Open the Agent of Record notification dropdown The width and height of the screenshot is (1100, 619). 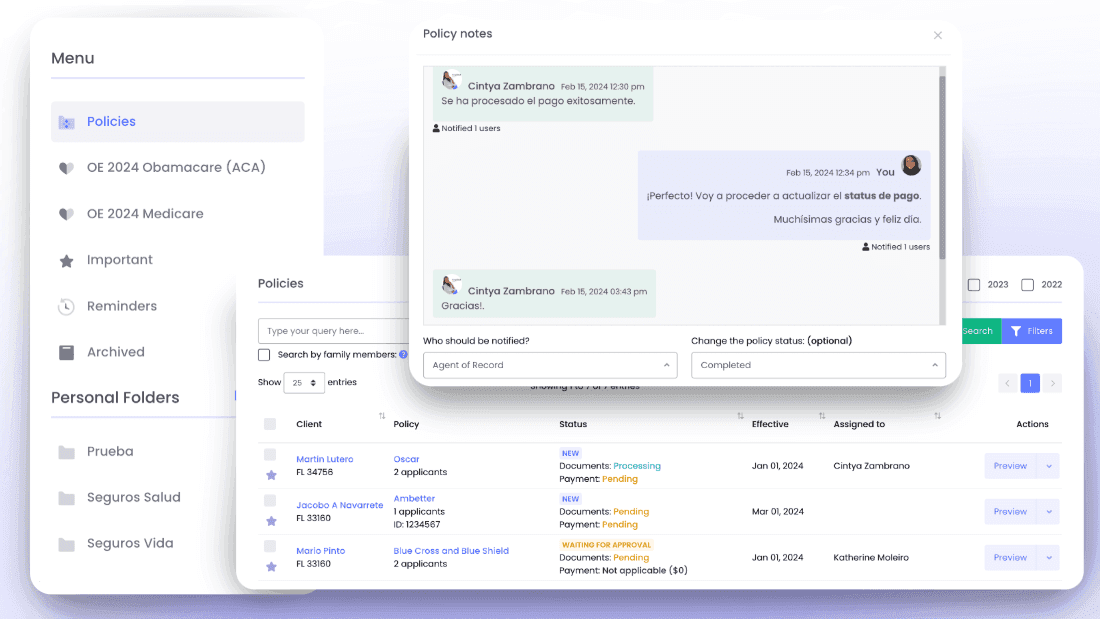click(550, 365)
